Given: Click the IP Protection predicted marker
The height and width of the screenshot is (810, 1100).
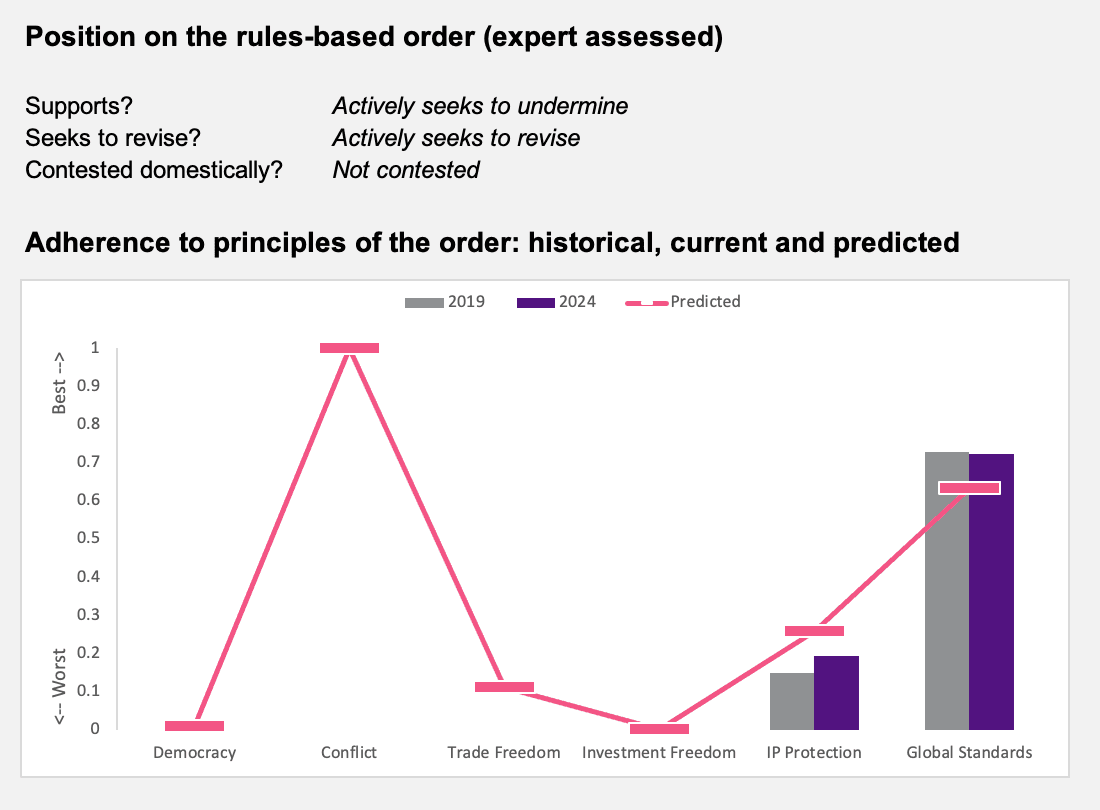Looking at the screenshot, I should [814, 631].
